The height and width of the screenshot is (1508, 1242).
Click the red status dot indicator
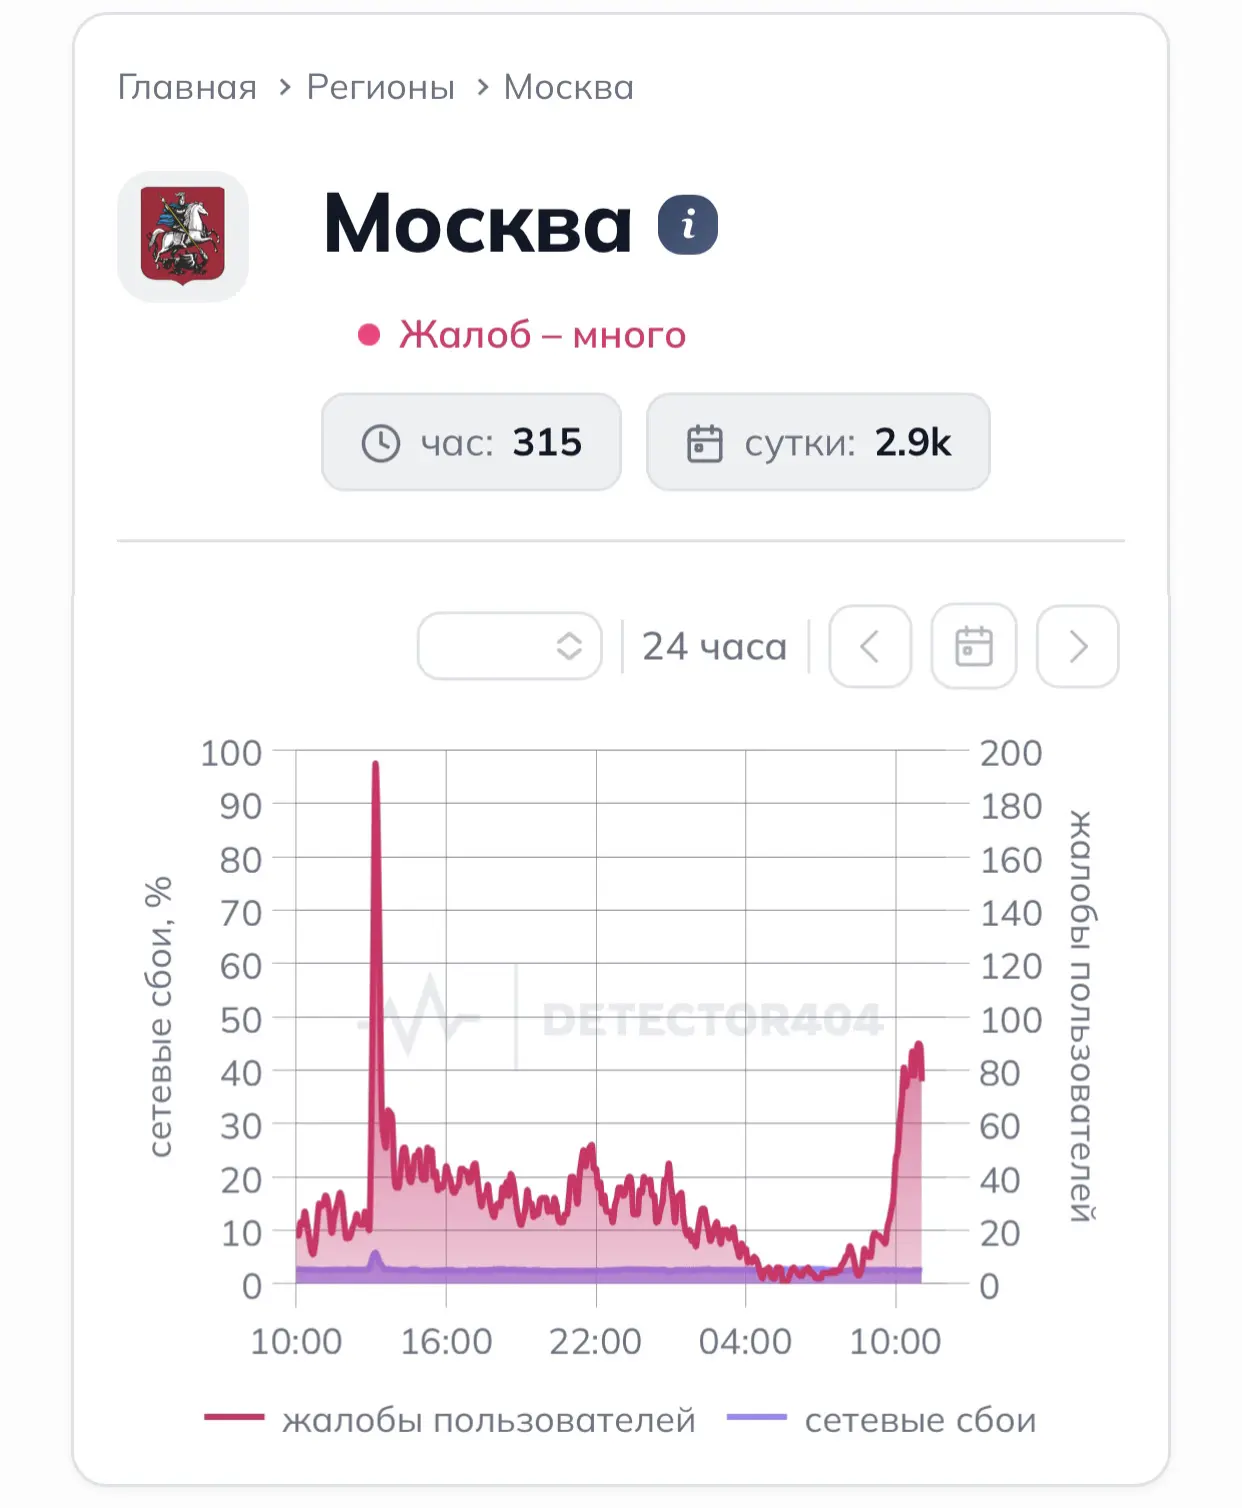tap(369, 335)
